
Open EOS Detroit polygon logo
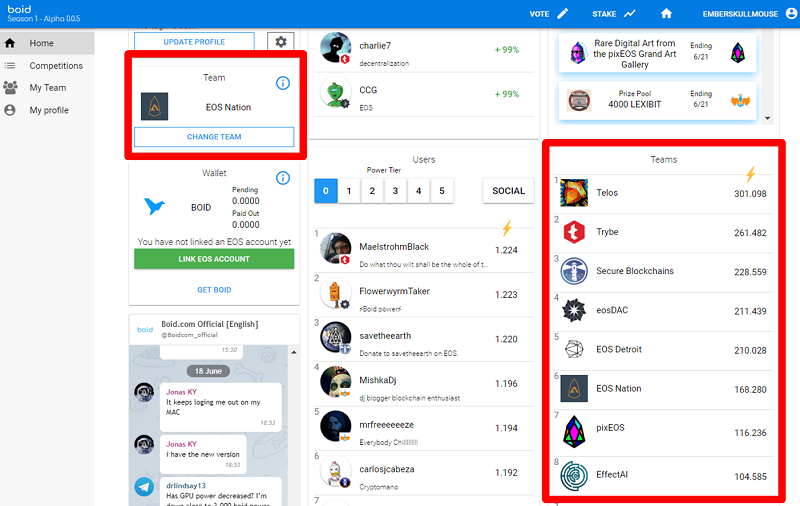pyautogui.click(x=574, y=349)
